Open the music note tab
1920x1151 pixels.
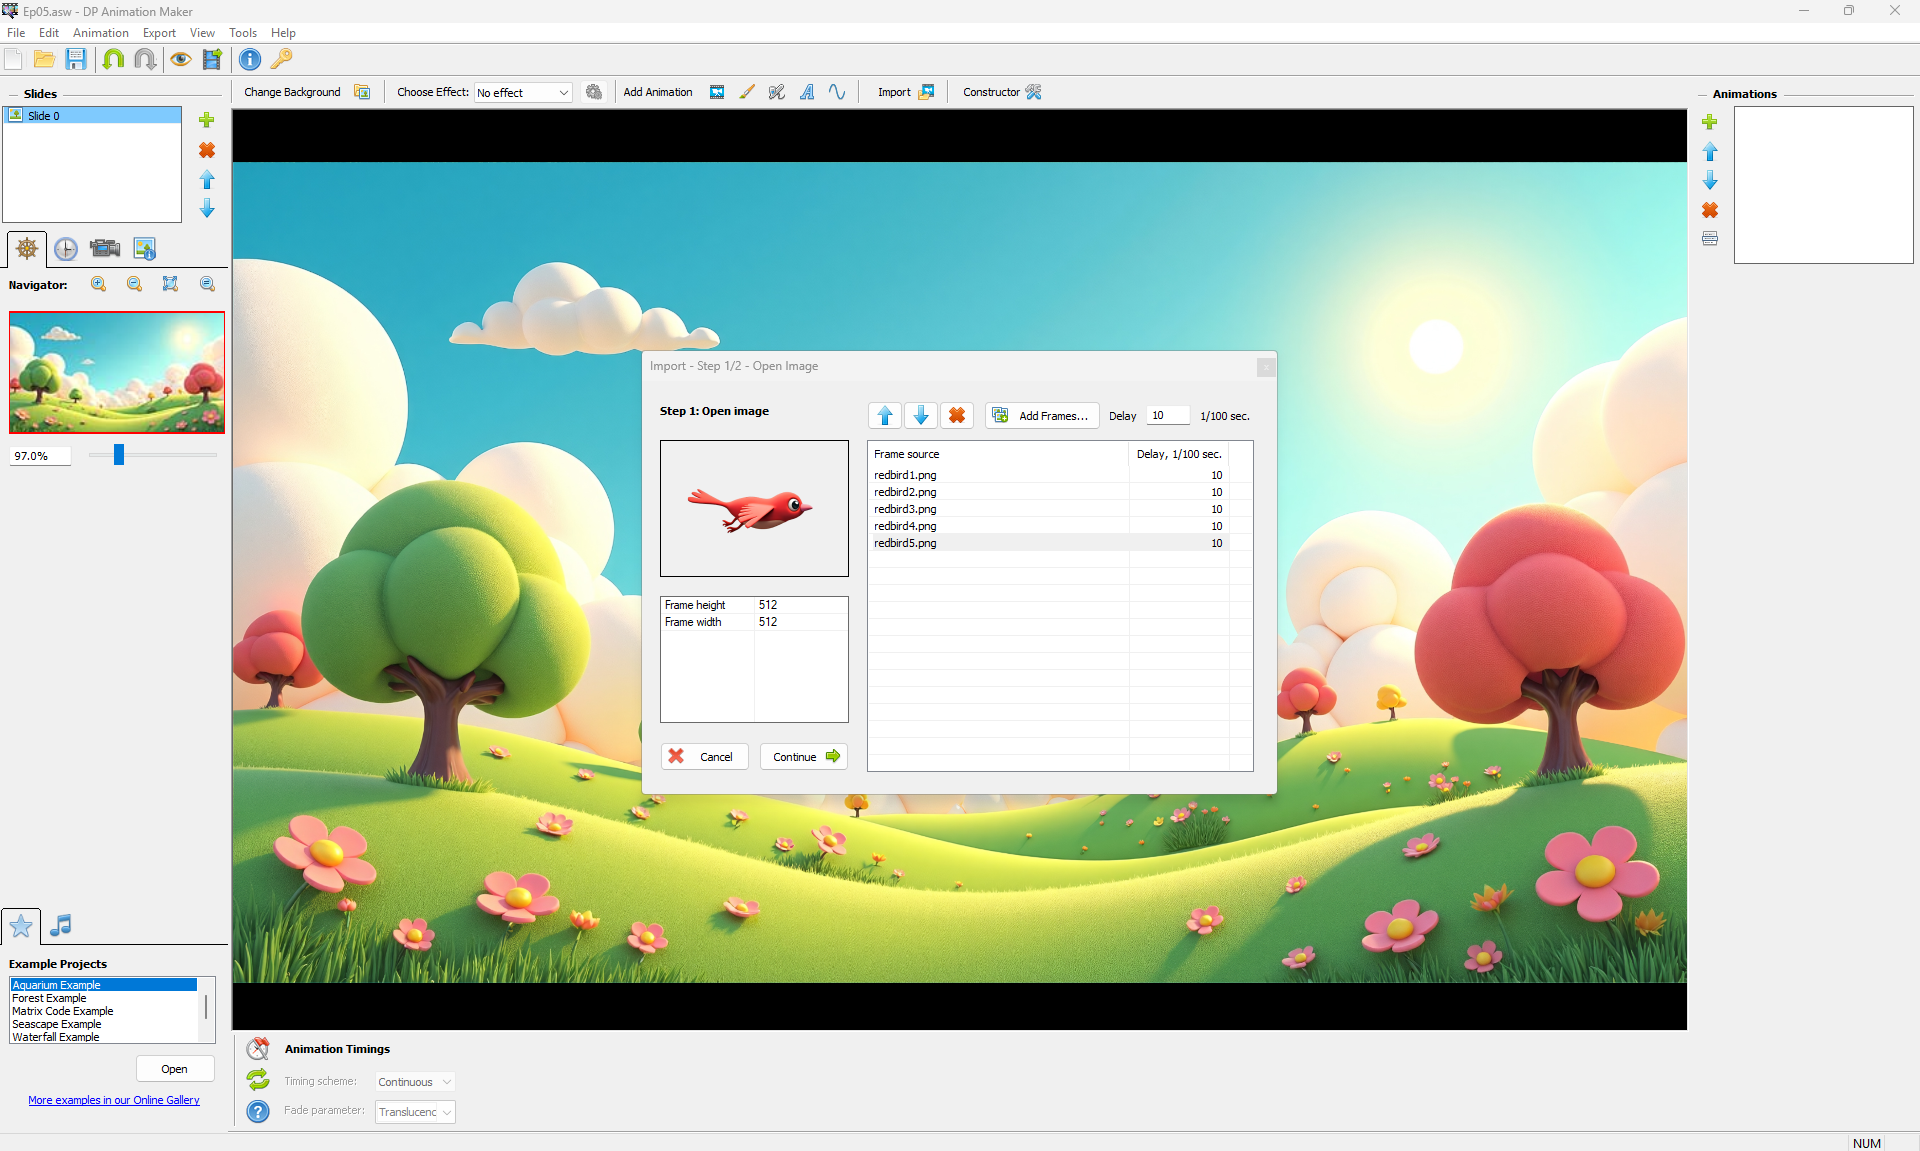pyautogui.click(x=61, y=926)
